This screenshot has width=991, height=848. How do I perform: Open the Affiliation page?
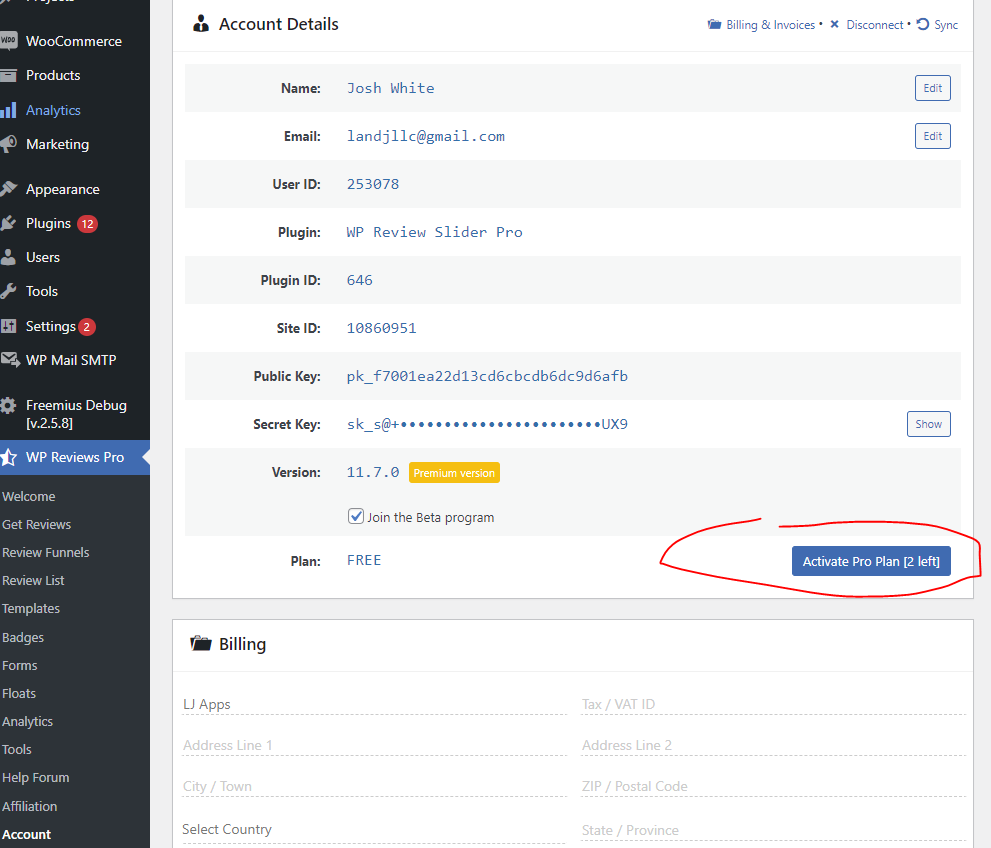(30, 806)
